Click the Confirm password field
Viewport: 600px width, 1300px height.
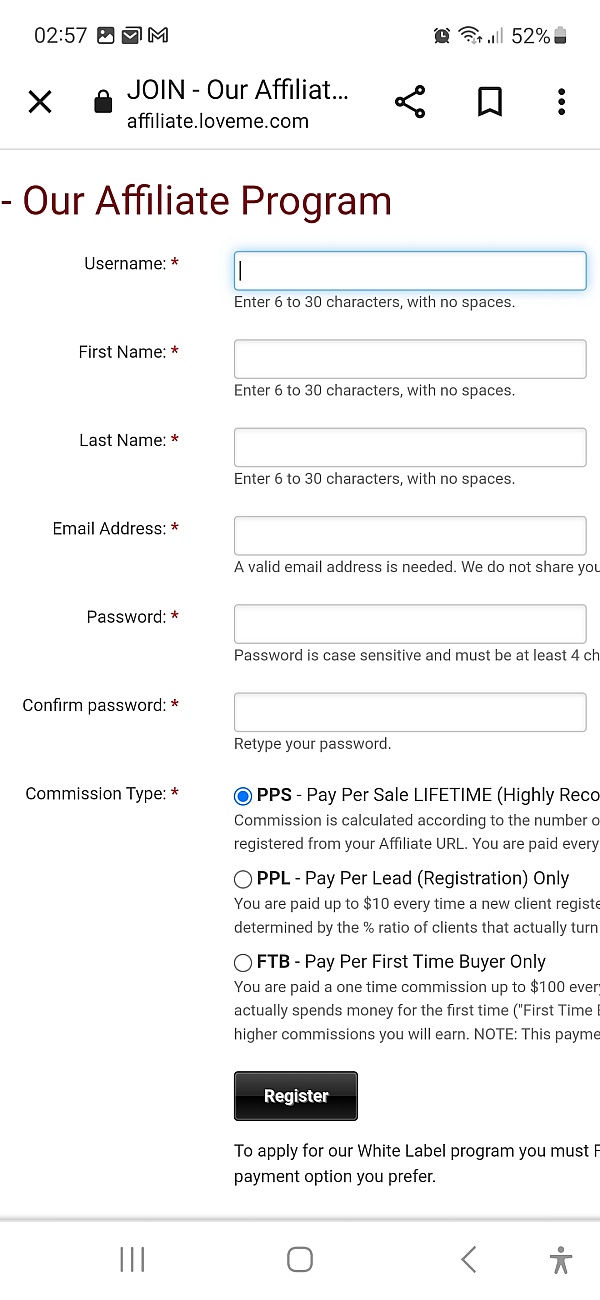click(x=410, y=712)
